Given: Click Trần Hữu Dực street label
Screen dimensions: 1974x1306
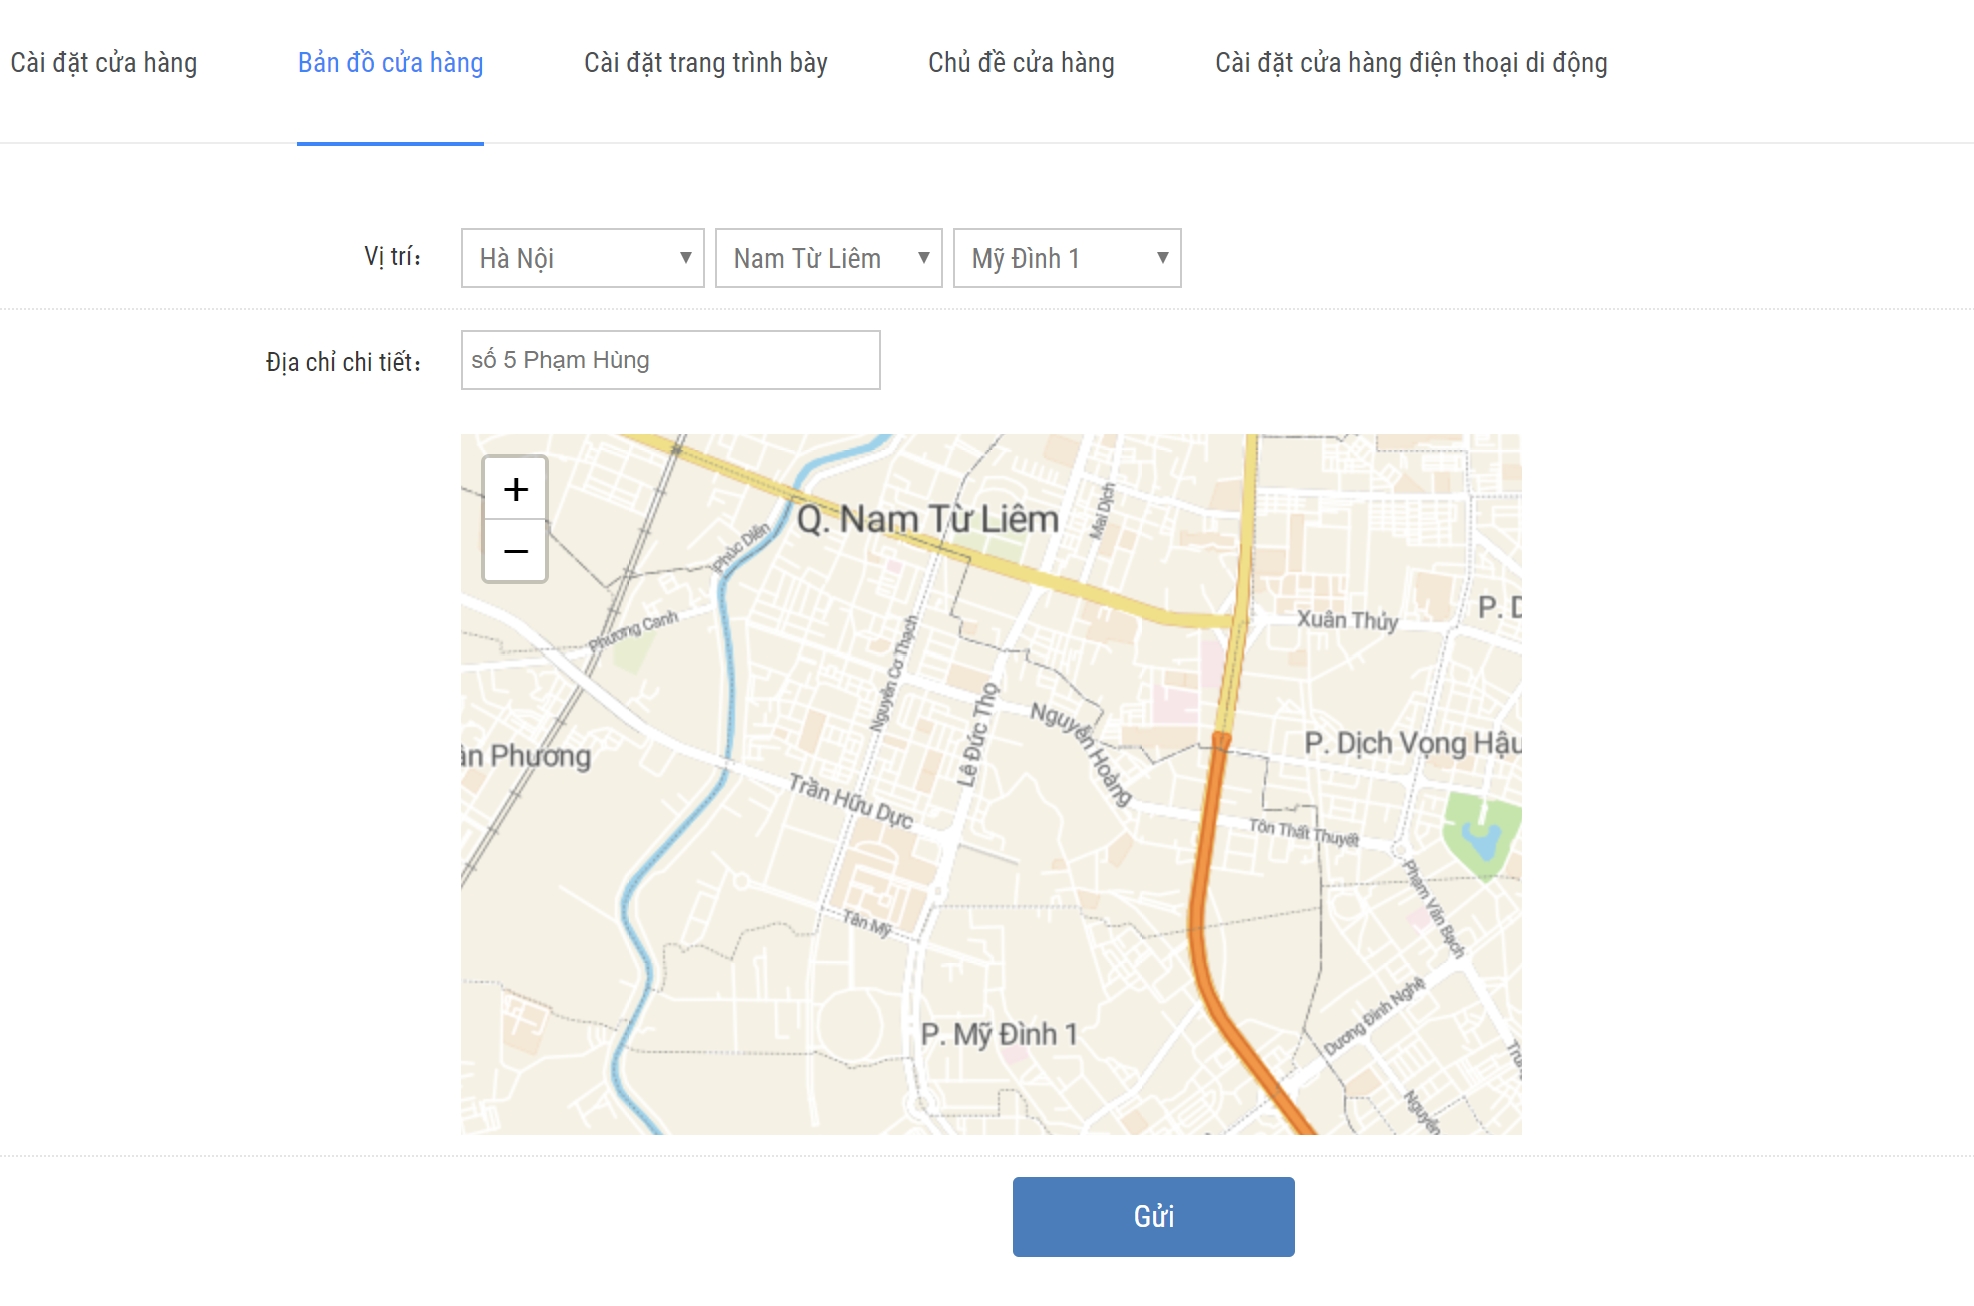Looking at the screenshot, I should click(x=850, y=802).
